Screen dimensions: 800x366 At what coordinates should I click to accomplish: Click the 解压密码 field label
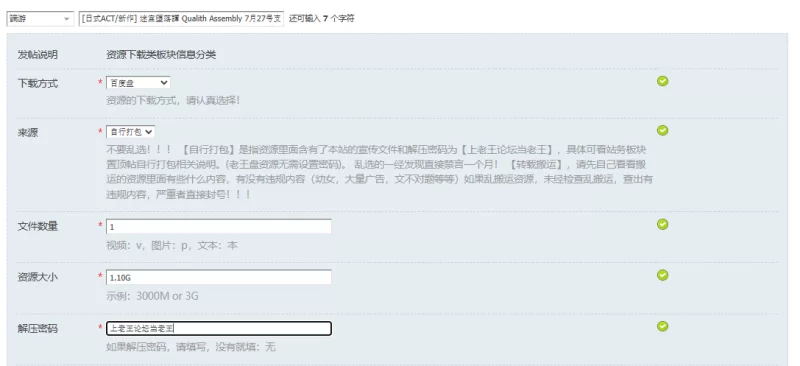tap(38, 329)
